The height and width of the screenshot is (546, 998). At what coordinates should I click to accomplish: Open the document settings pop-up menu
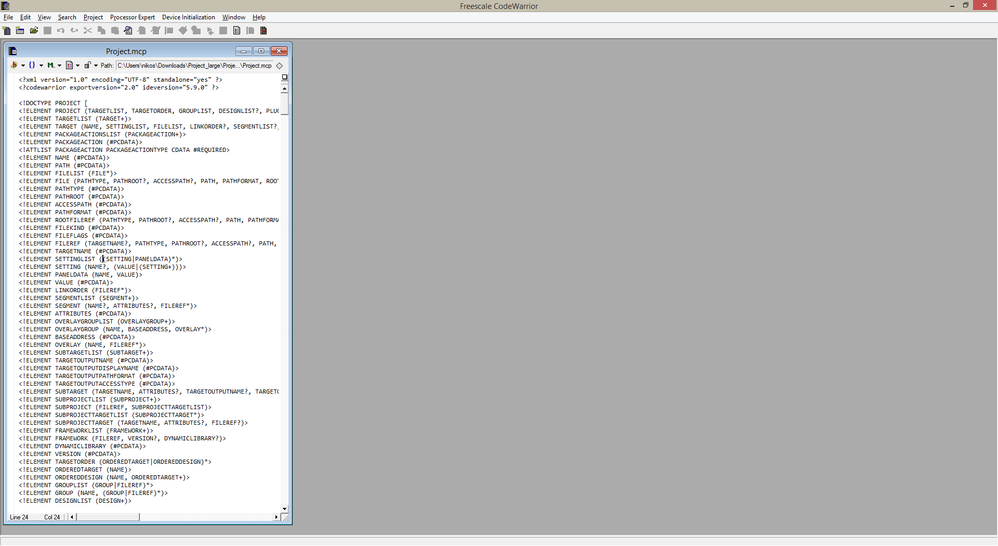pyautogui.click(x=73, y=65)
